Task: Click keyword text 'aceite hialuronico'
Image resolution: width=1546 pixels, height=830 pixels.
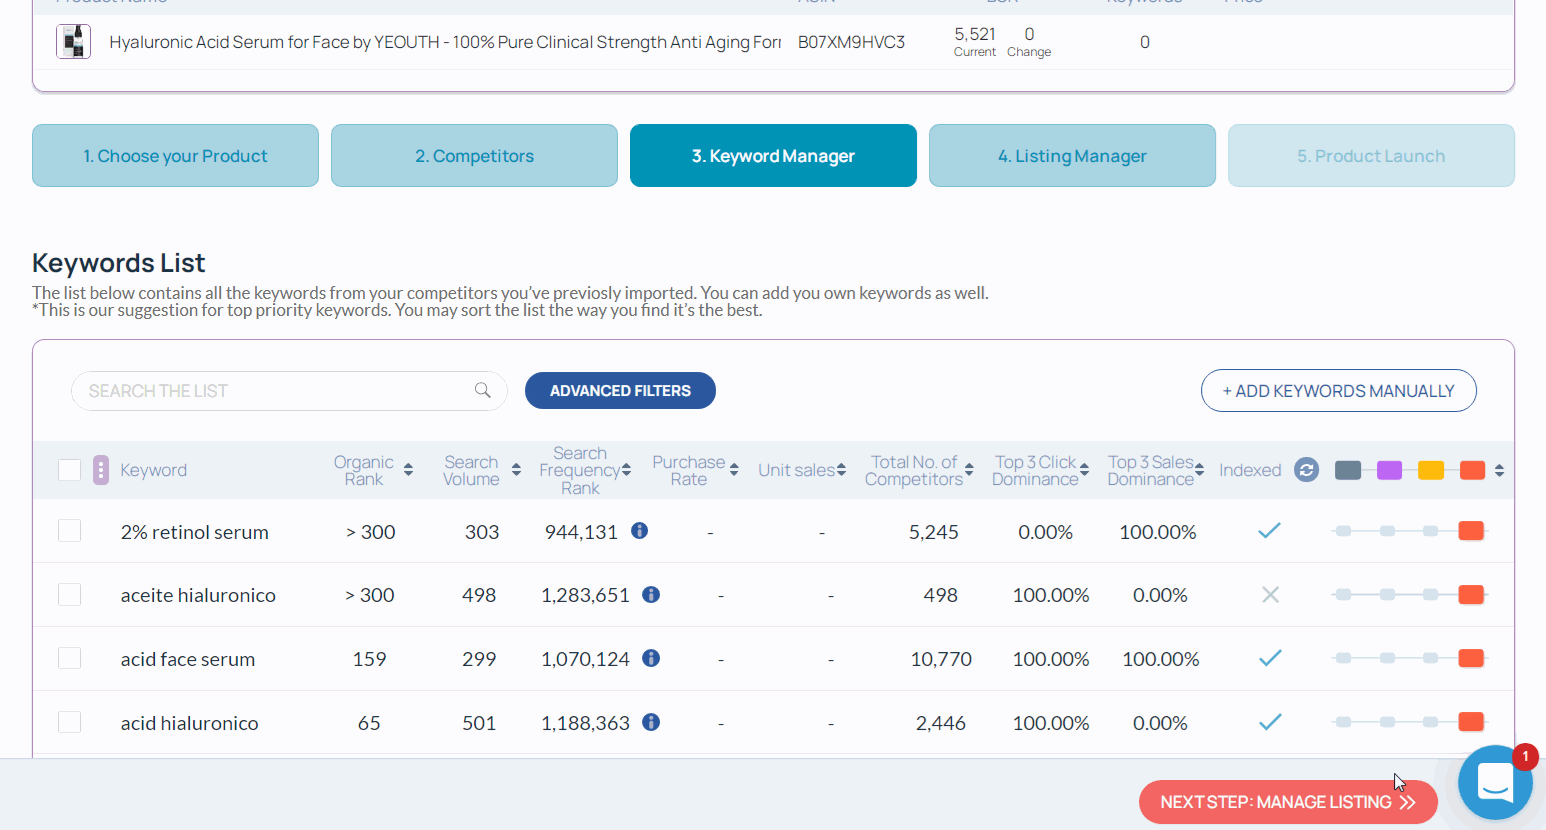Action: [x=198, y=595]
